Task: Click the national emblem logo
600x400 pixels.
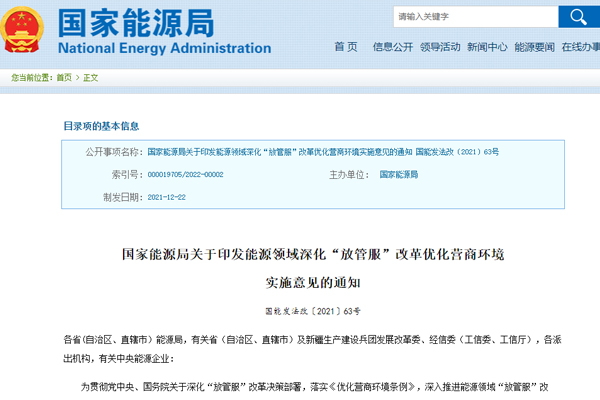Action: pyautogui.click(x=25, y=31)
